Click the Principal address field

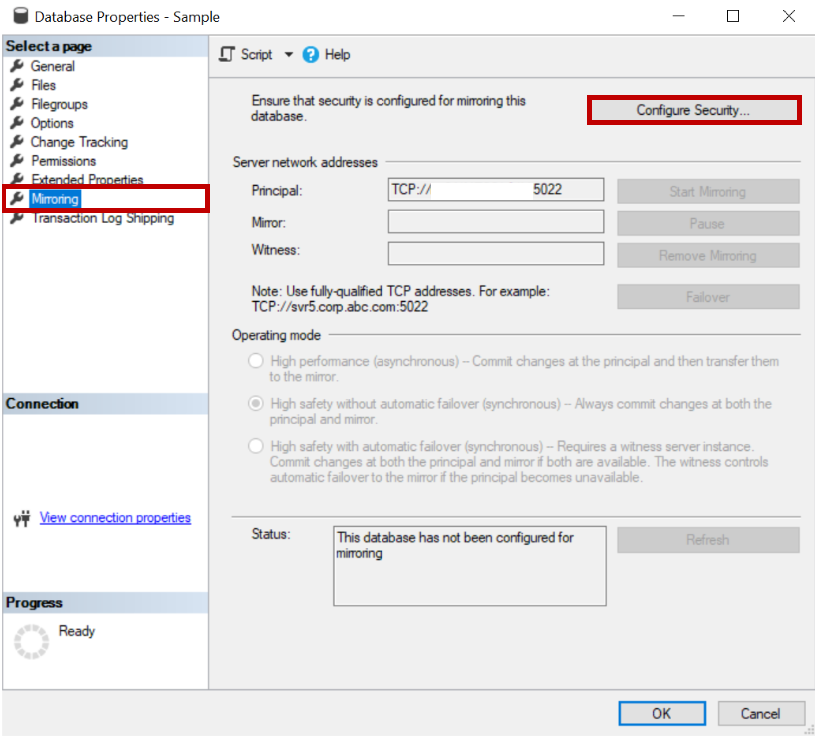496,190
